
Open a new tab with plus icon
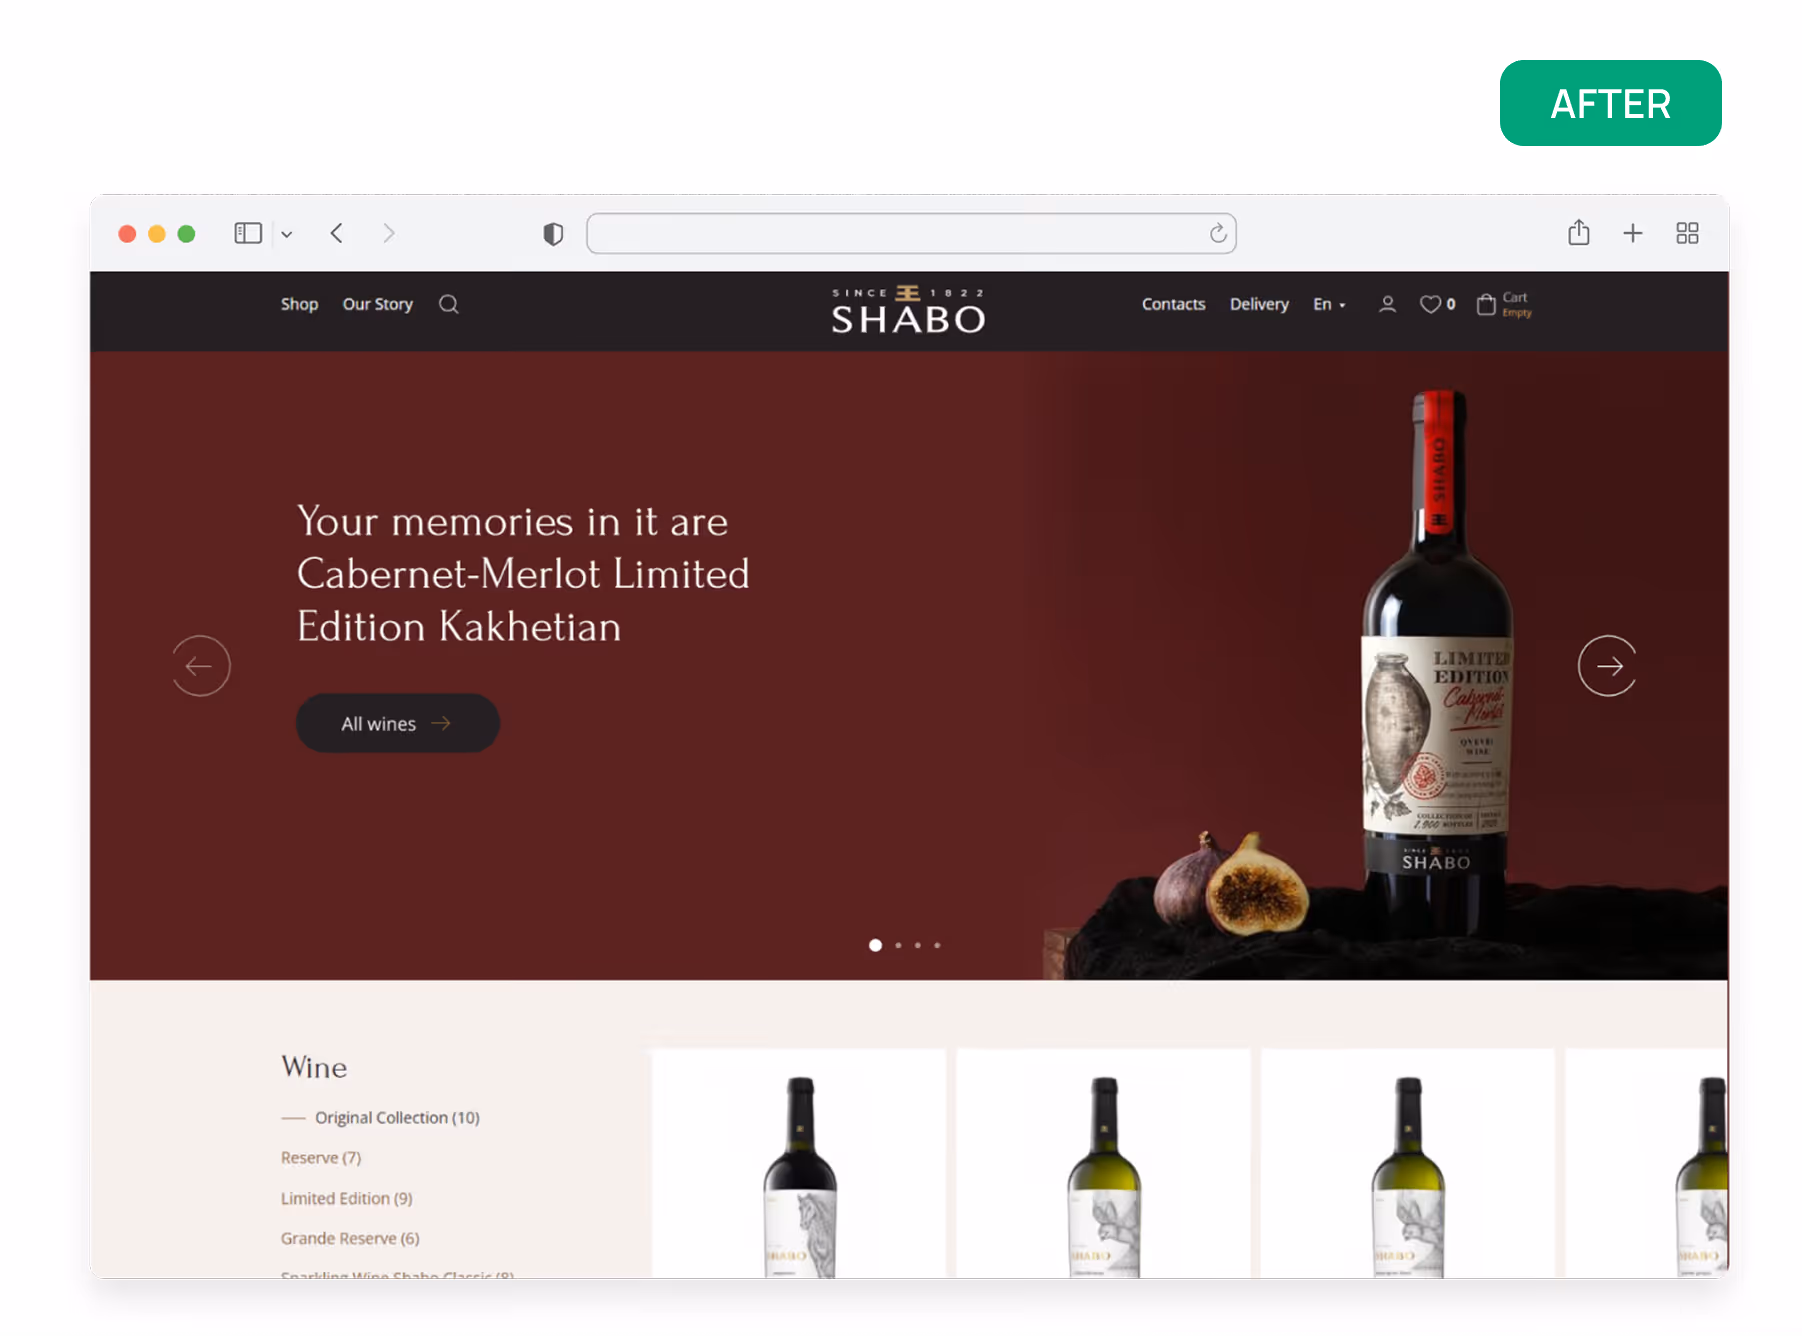pos(1633,233)
